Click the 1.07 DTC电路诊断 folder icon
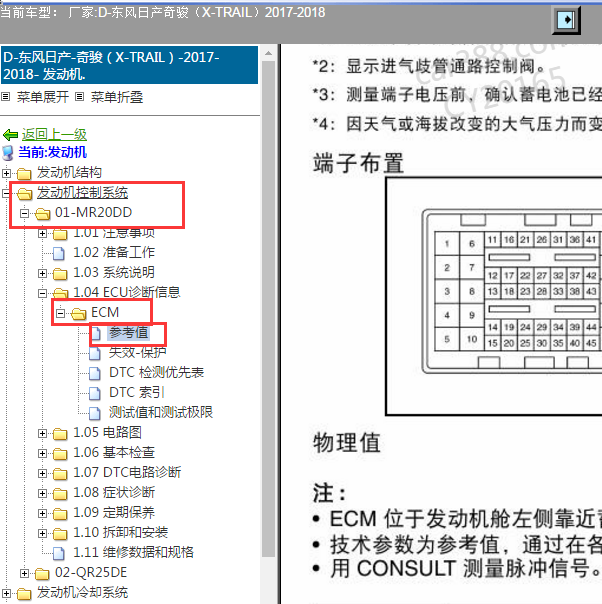This screenshot has height=604, width=602. tap(60, 474)
